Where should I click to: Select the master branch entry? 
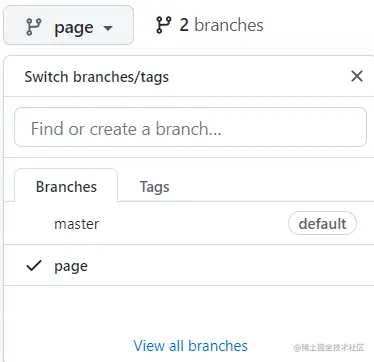pos(189,223)
